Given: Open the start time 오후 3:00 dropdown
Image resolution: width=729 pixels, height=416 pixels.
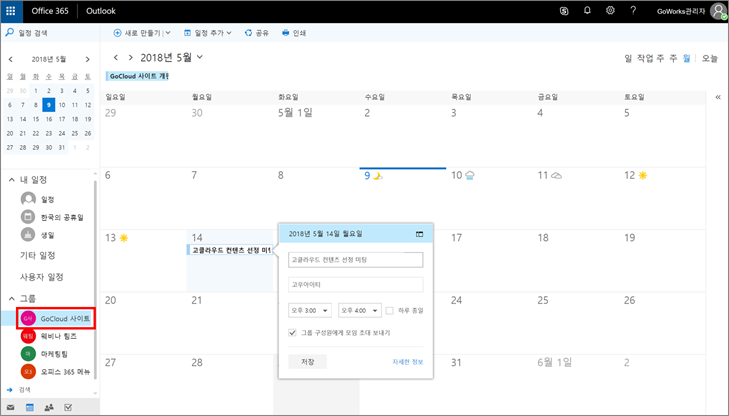Looking at the screenshot, I should tap(310, 311).
